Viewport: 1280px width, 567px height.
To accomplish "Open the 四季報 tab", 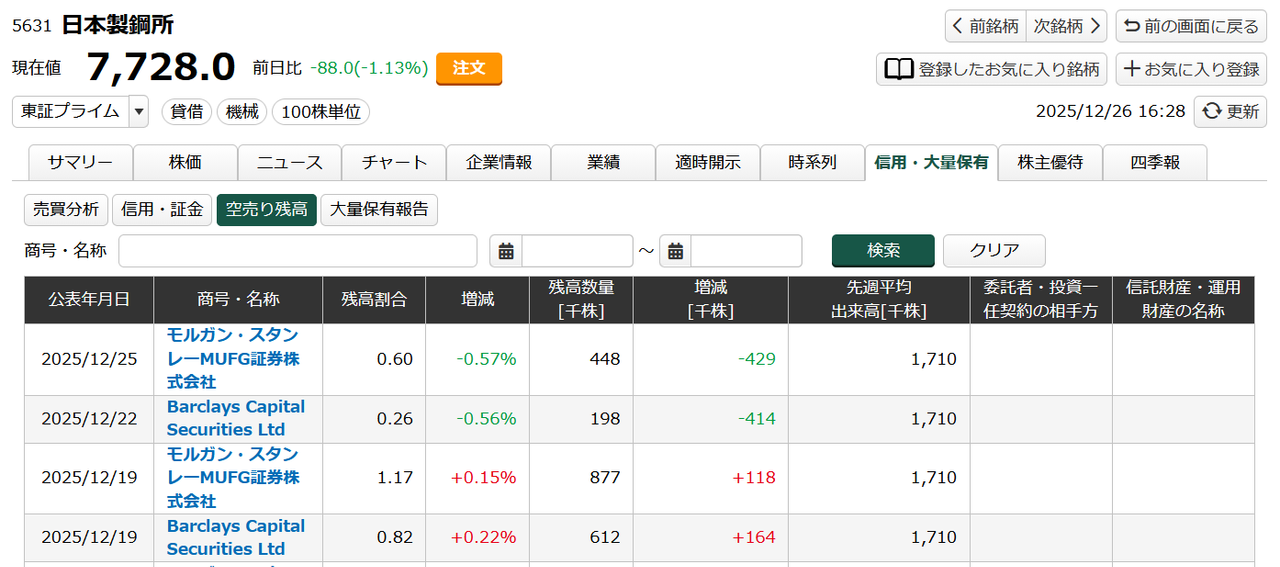I will coord(1154,162).
